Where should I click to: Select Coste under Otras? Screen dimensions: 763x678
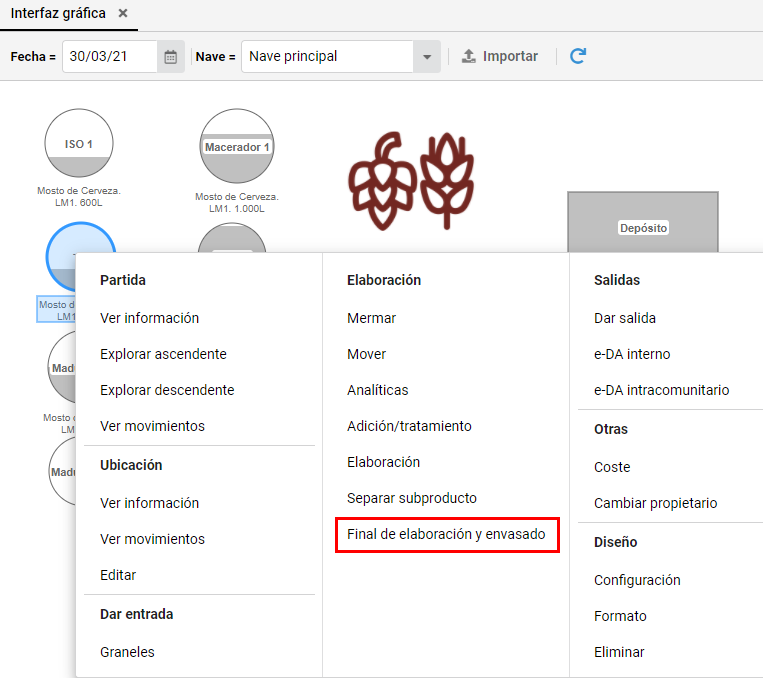pyautogui.click(x=612, y=467)
